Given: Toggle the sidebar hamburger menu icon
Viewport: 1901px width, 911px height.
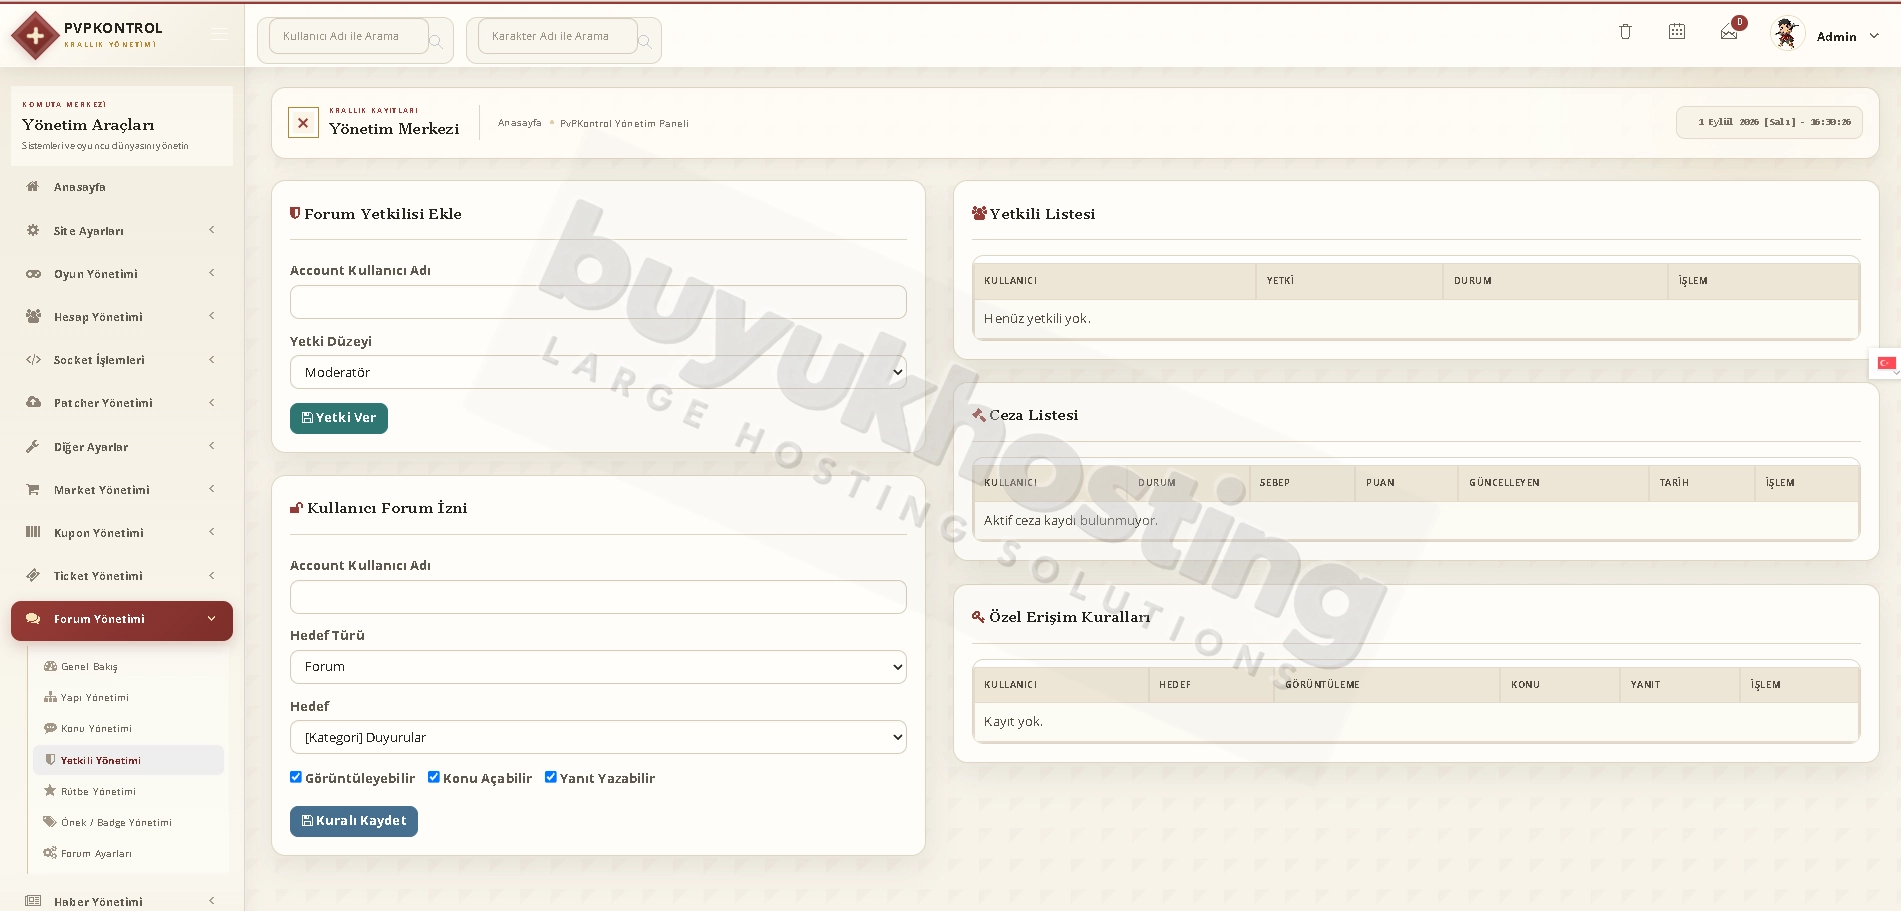Looking at the screenshot, I should pos(219,36).
